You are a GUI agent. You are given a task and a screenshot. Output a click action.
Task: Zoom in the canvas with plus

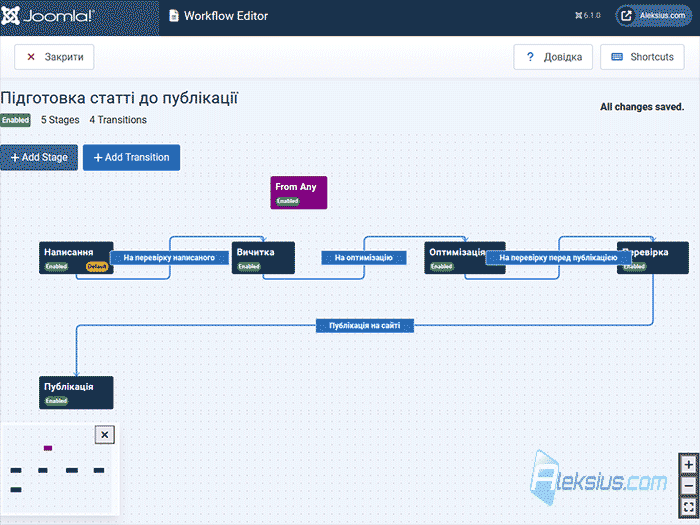688,465
